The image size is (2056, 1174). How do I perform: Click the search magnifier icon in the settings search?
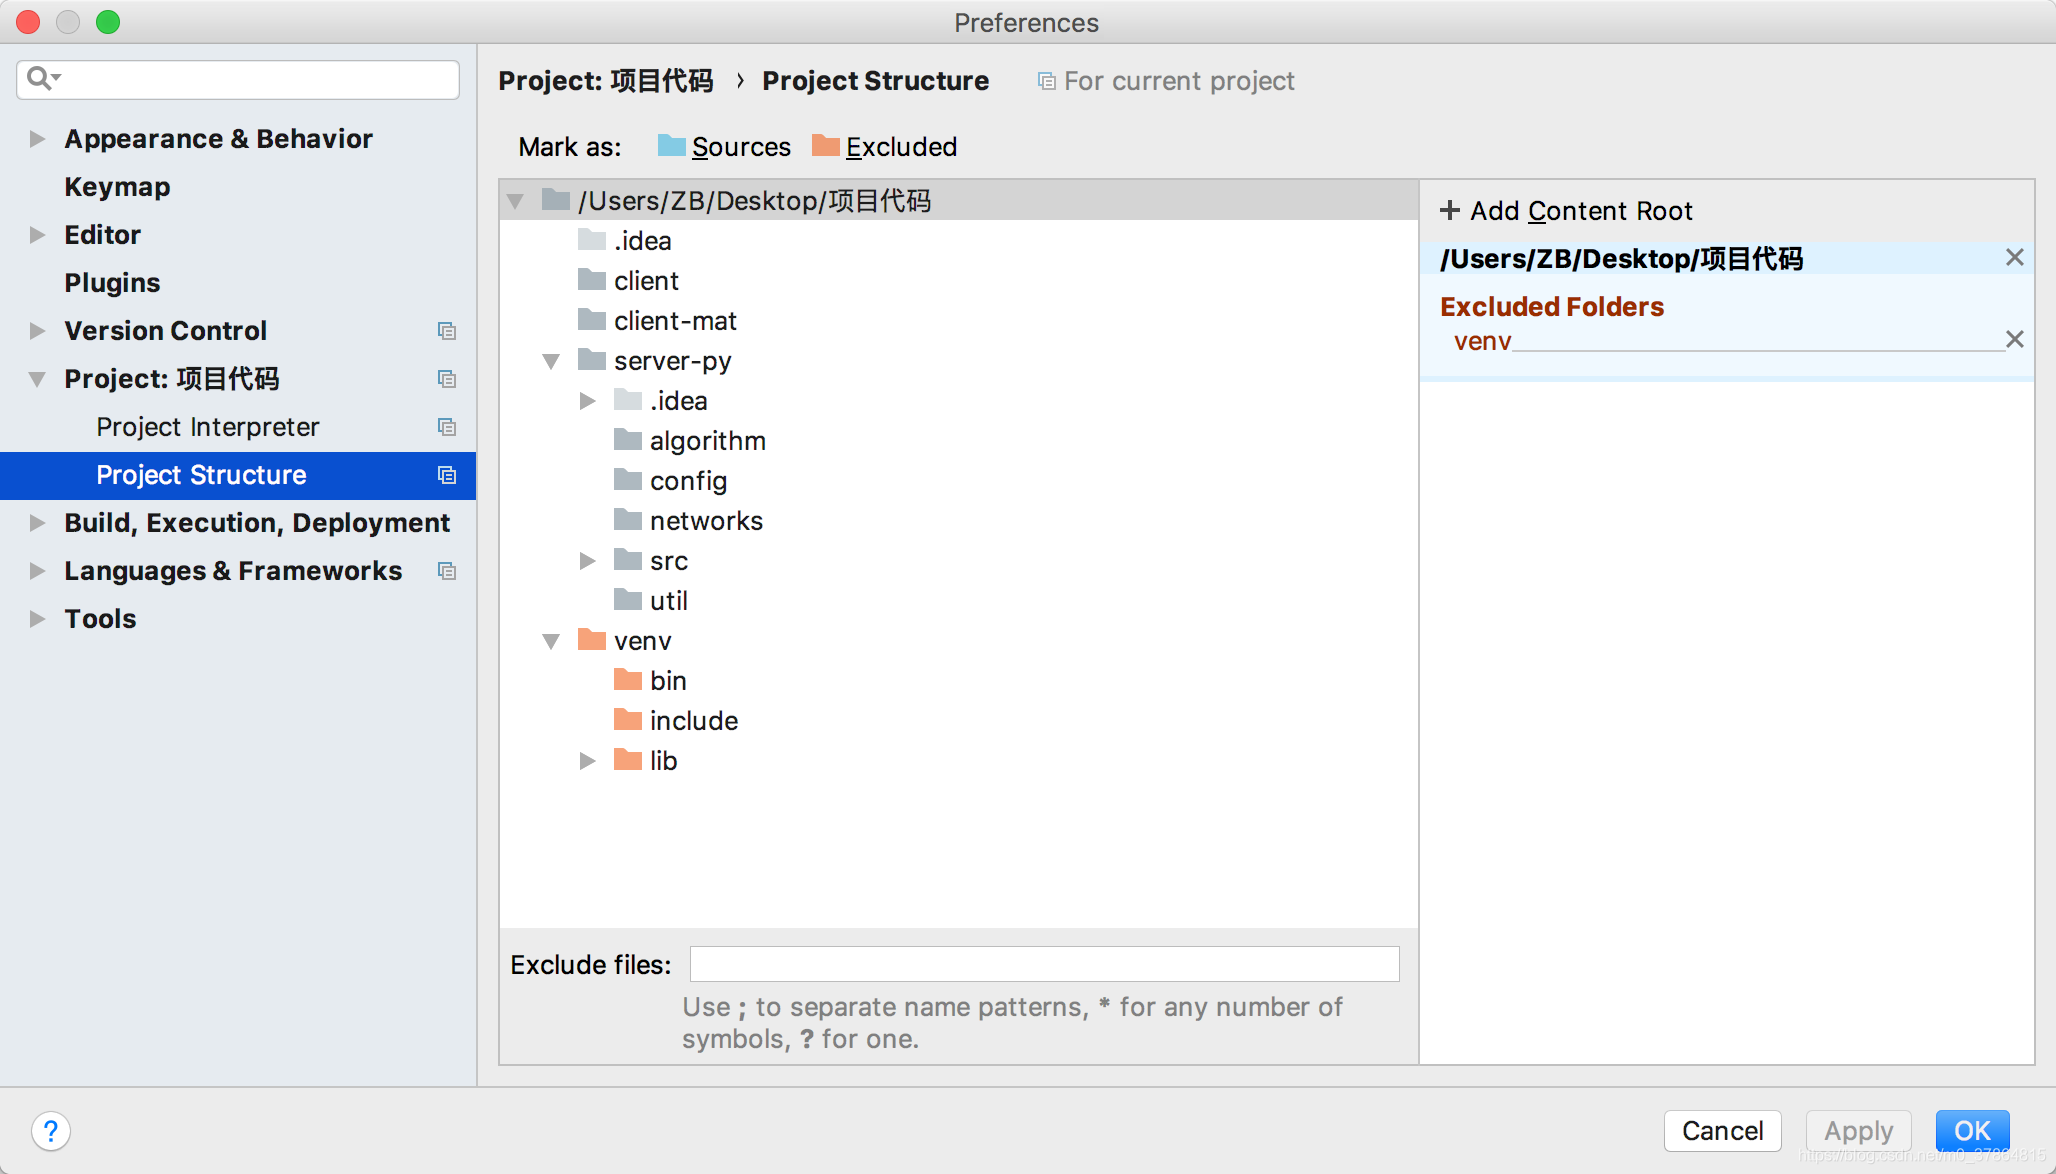pyautogui.click(x=40, y=78)
